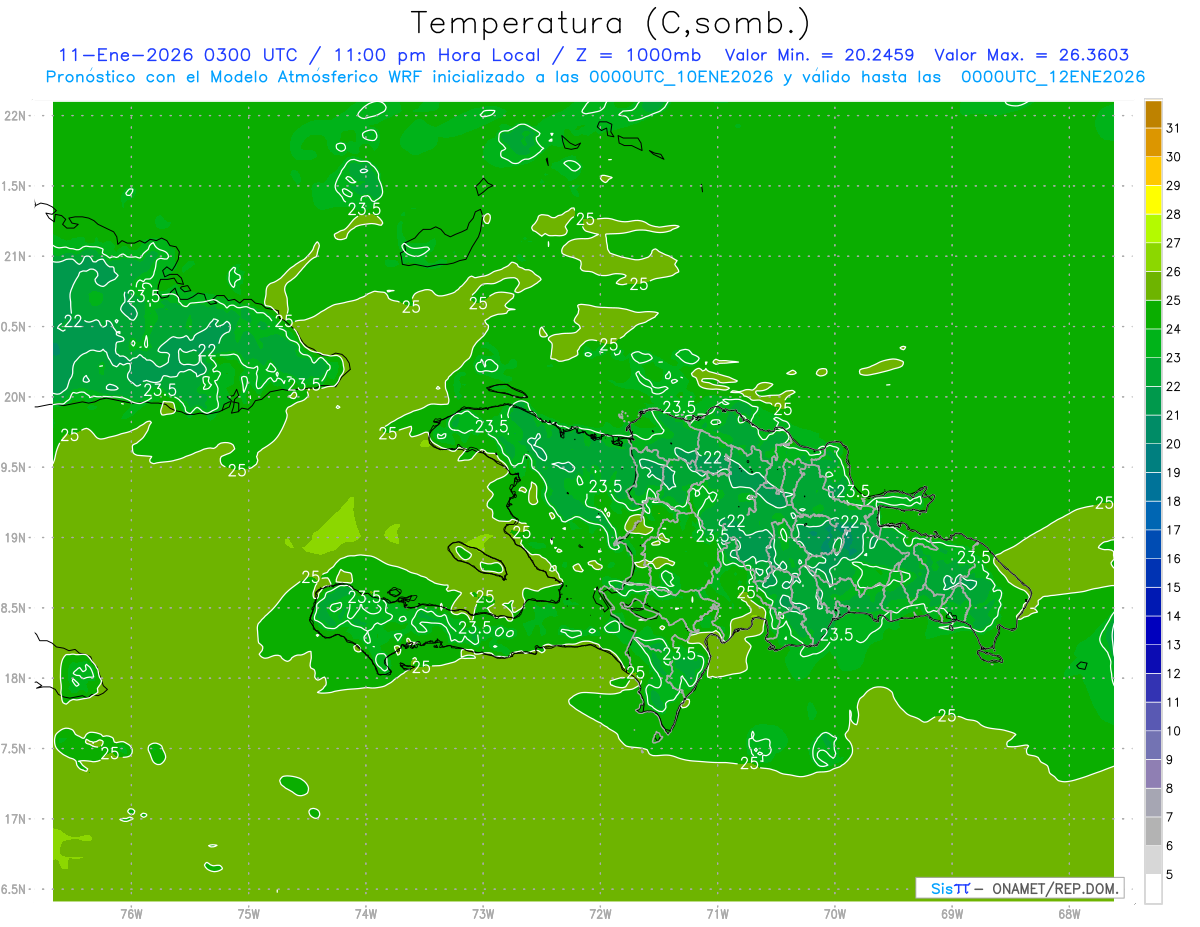The height and width of the screenshot is (927, 1200).
Task: Click the '21N' latitude label
Action: coord(15,256)
